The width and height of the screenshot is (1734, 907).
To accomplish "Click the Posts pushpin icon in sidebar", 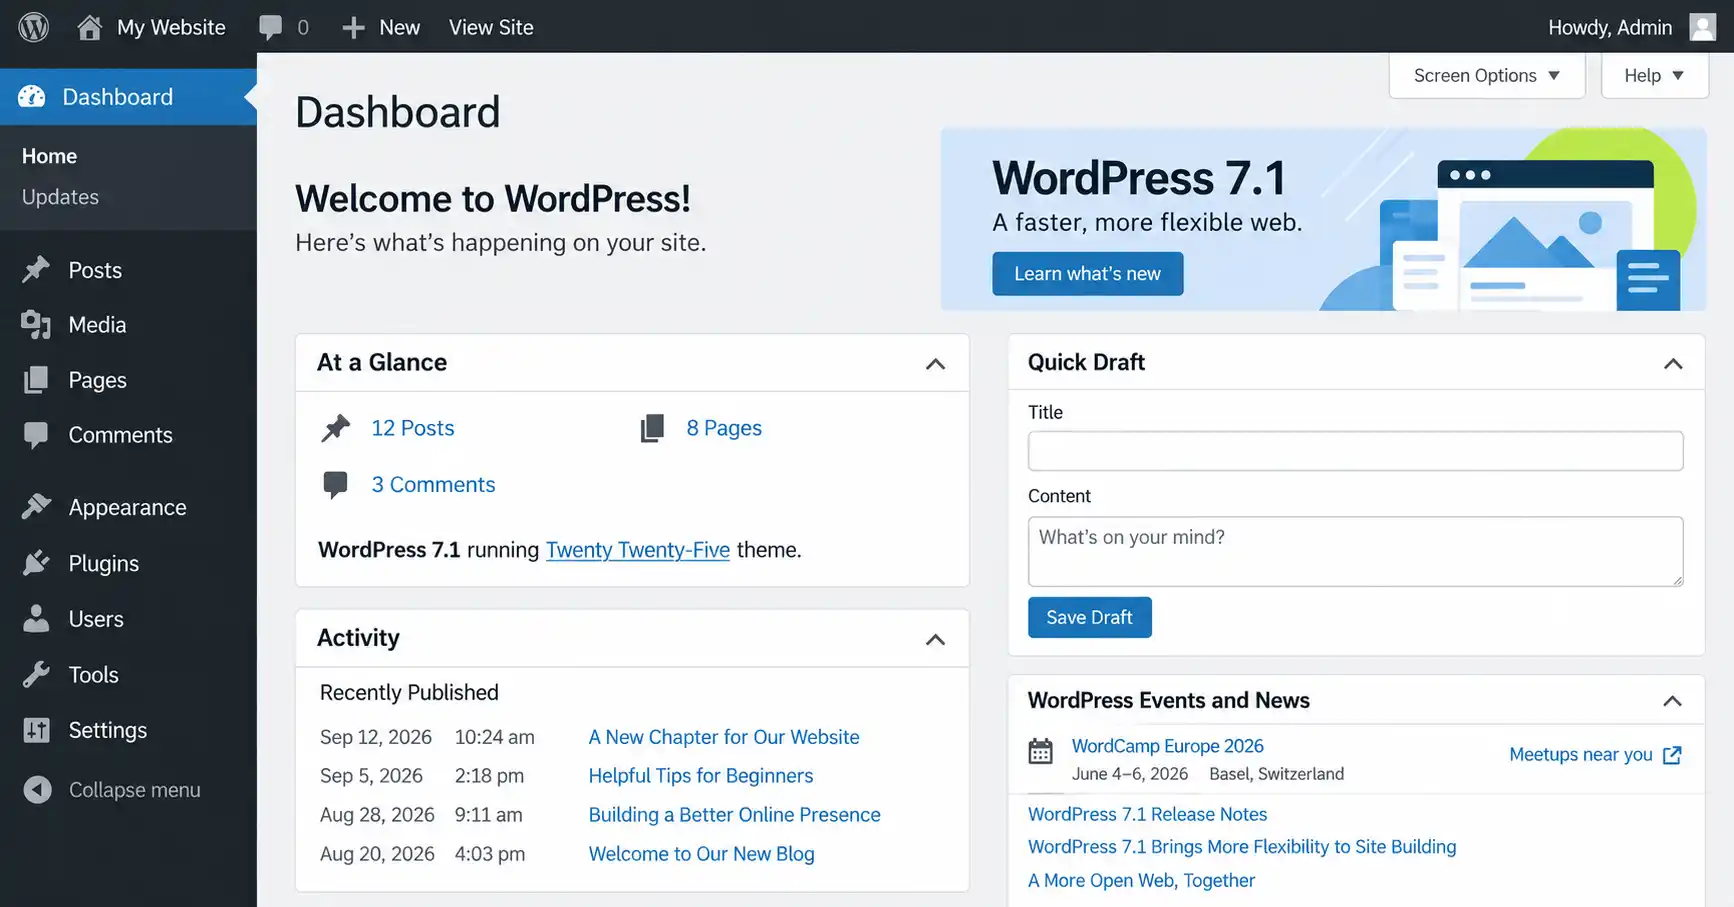I will (36, 270).
